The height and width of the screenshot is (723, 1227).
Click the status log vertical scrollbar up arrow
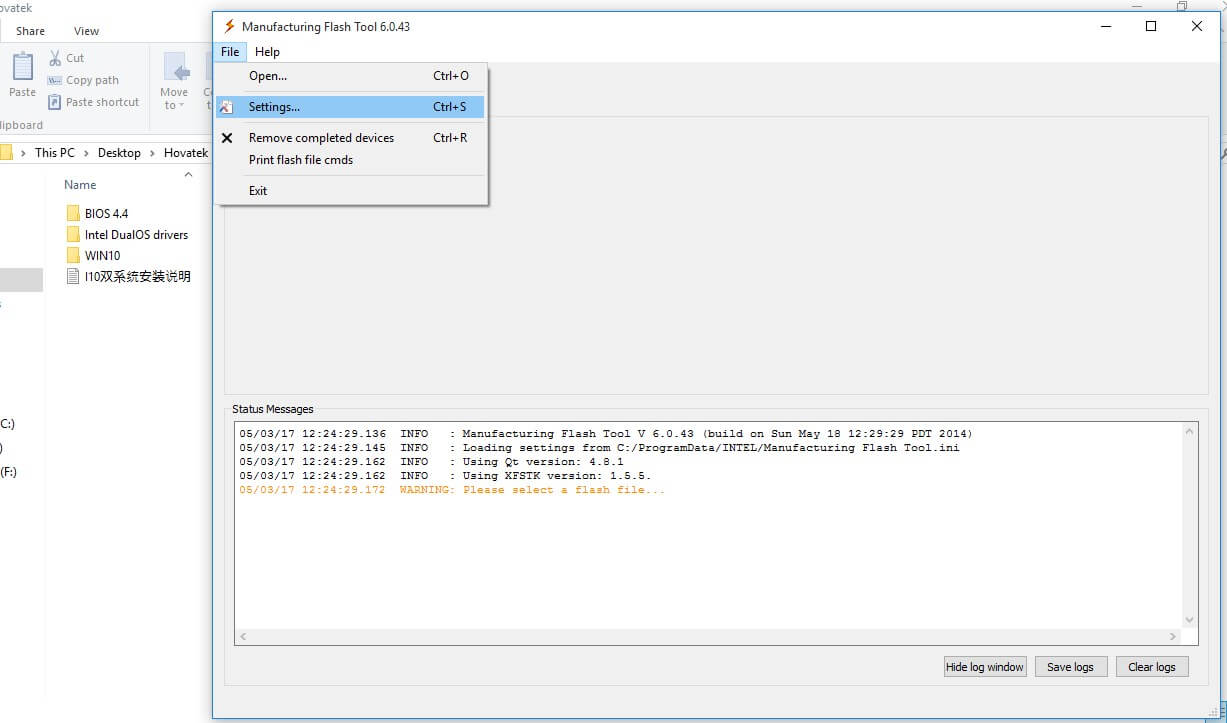point(1189,431)
